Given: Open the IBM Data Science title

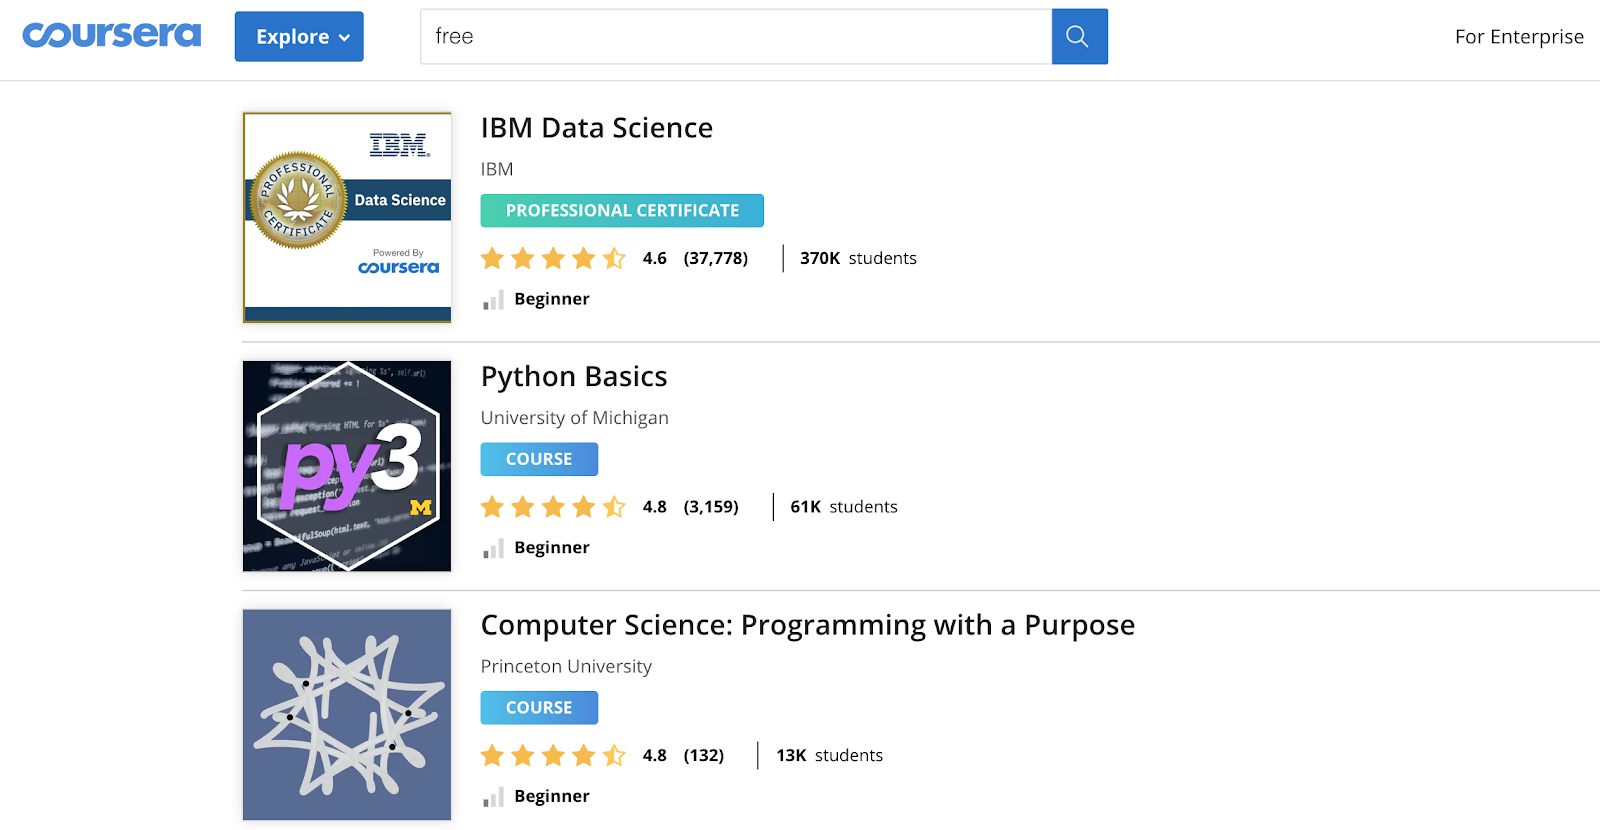Looking at the screenshot, I should pyautogui.click(x=597, y=128).
